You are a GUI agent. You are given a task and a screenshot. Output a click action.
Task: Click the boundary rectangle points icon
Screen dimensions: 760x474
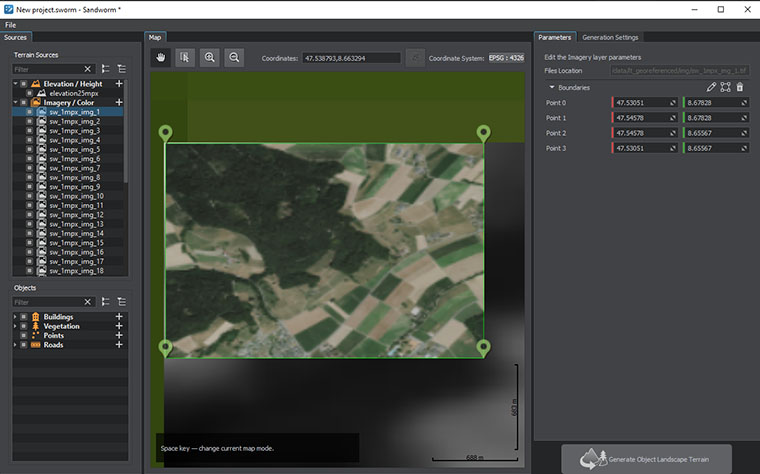coord(725,88)
